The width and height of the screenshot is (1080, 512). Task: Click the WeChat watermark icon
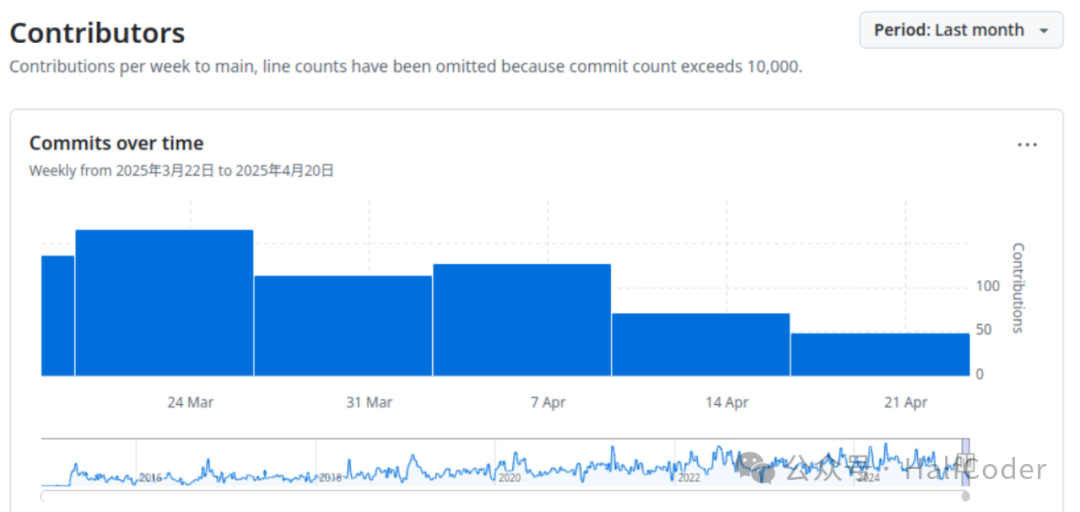click(759, 465)
